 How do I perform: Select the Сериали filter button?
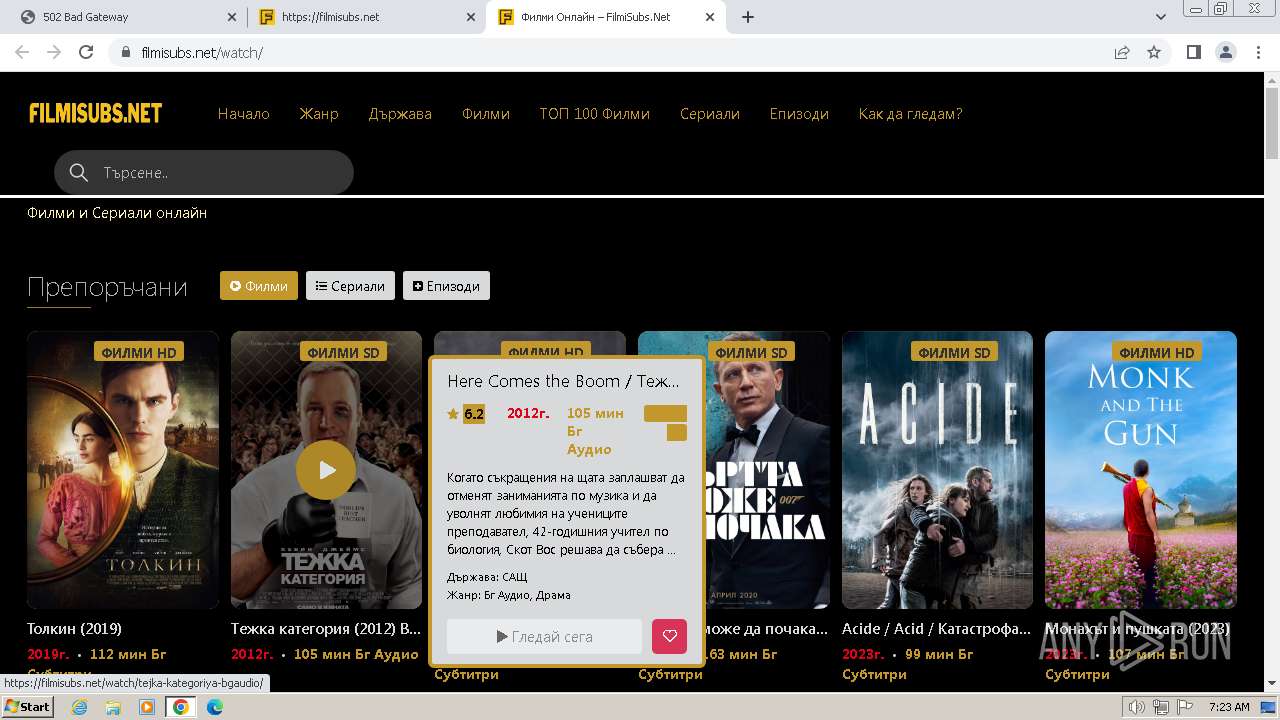[350, 286]
